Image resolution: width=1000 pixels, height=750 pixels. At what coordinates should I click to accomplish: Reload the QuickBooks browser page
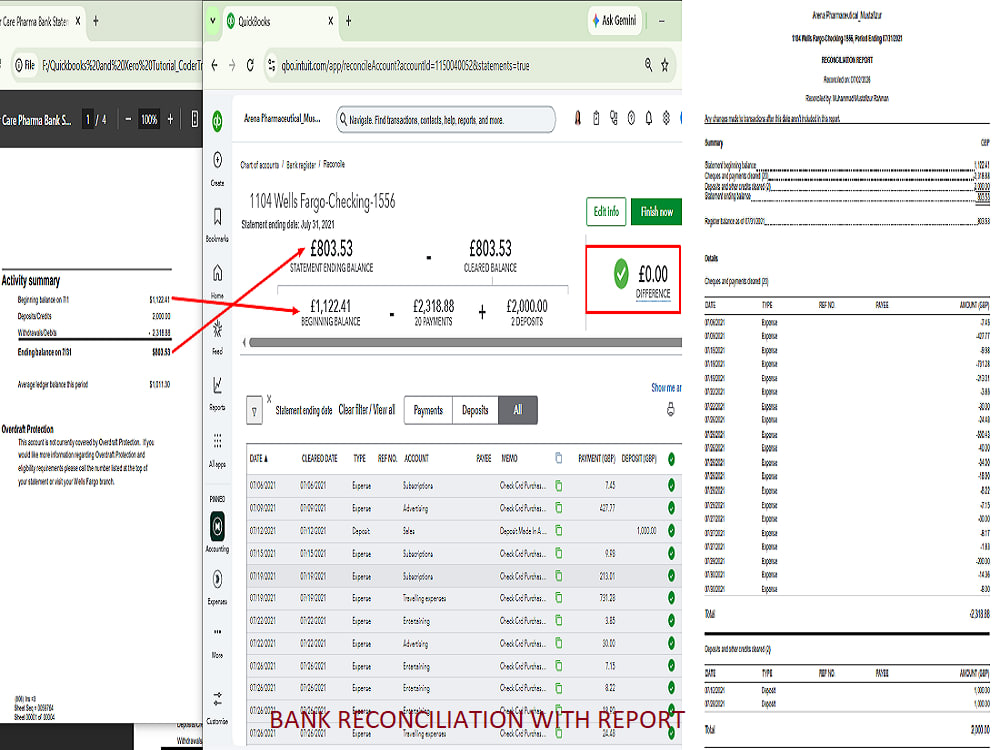(250, 65)
